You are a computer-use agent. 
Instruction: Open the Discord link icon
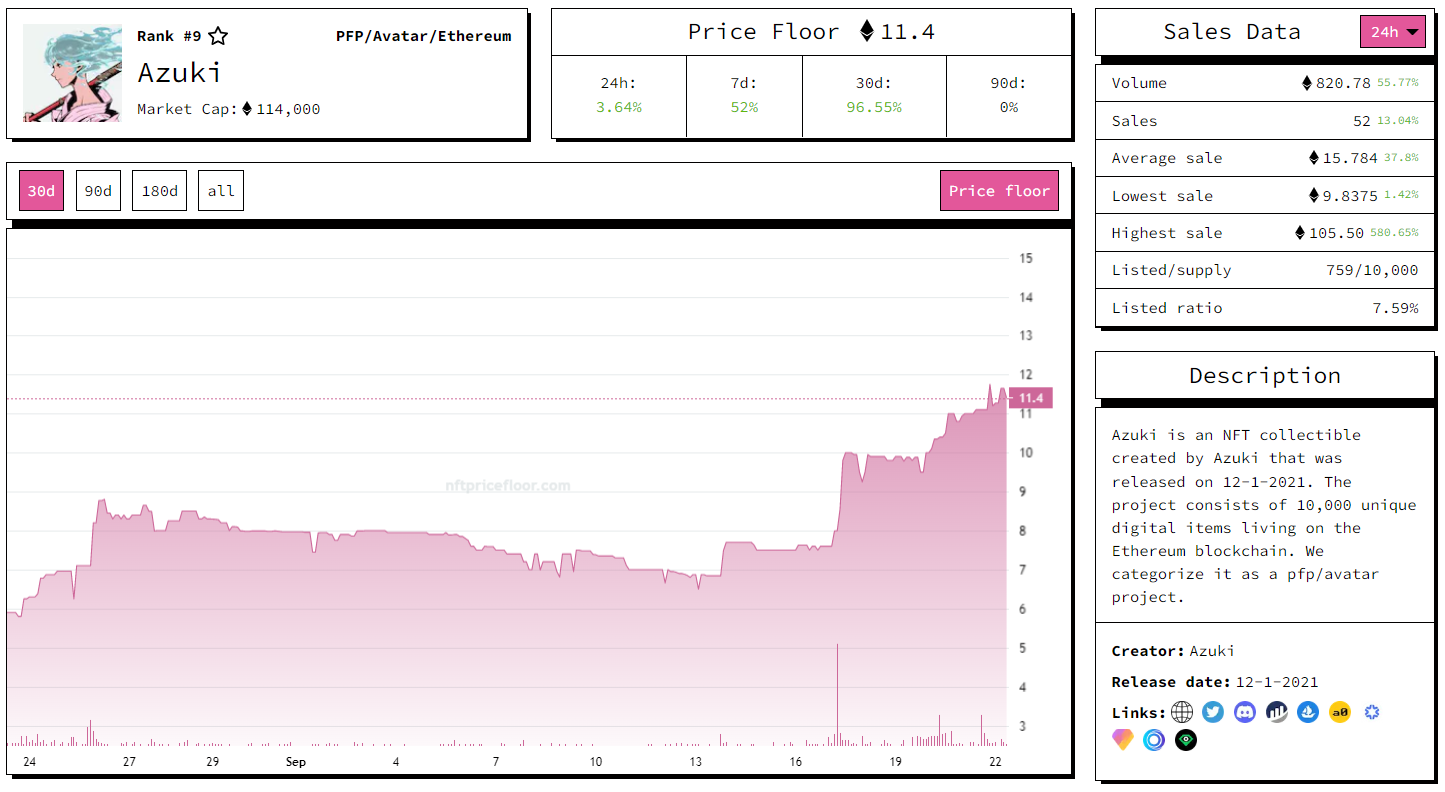click(x=1245, y=712)
